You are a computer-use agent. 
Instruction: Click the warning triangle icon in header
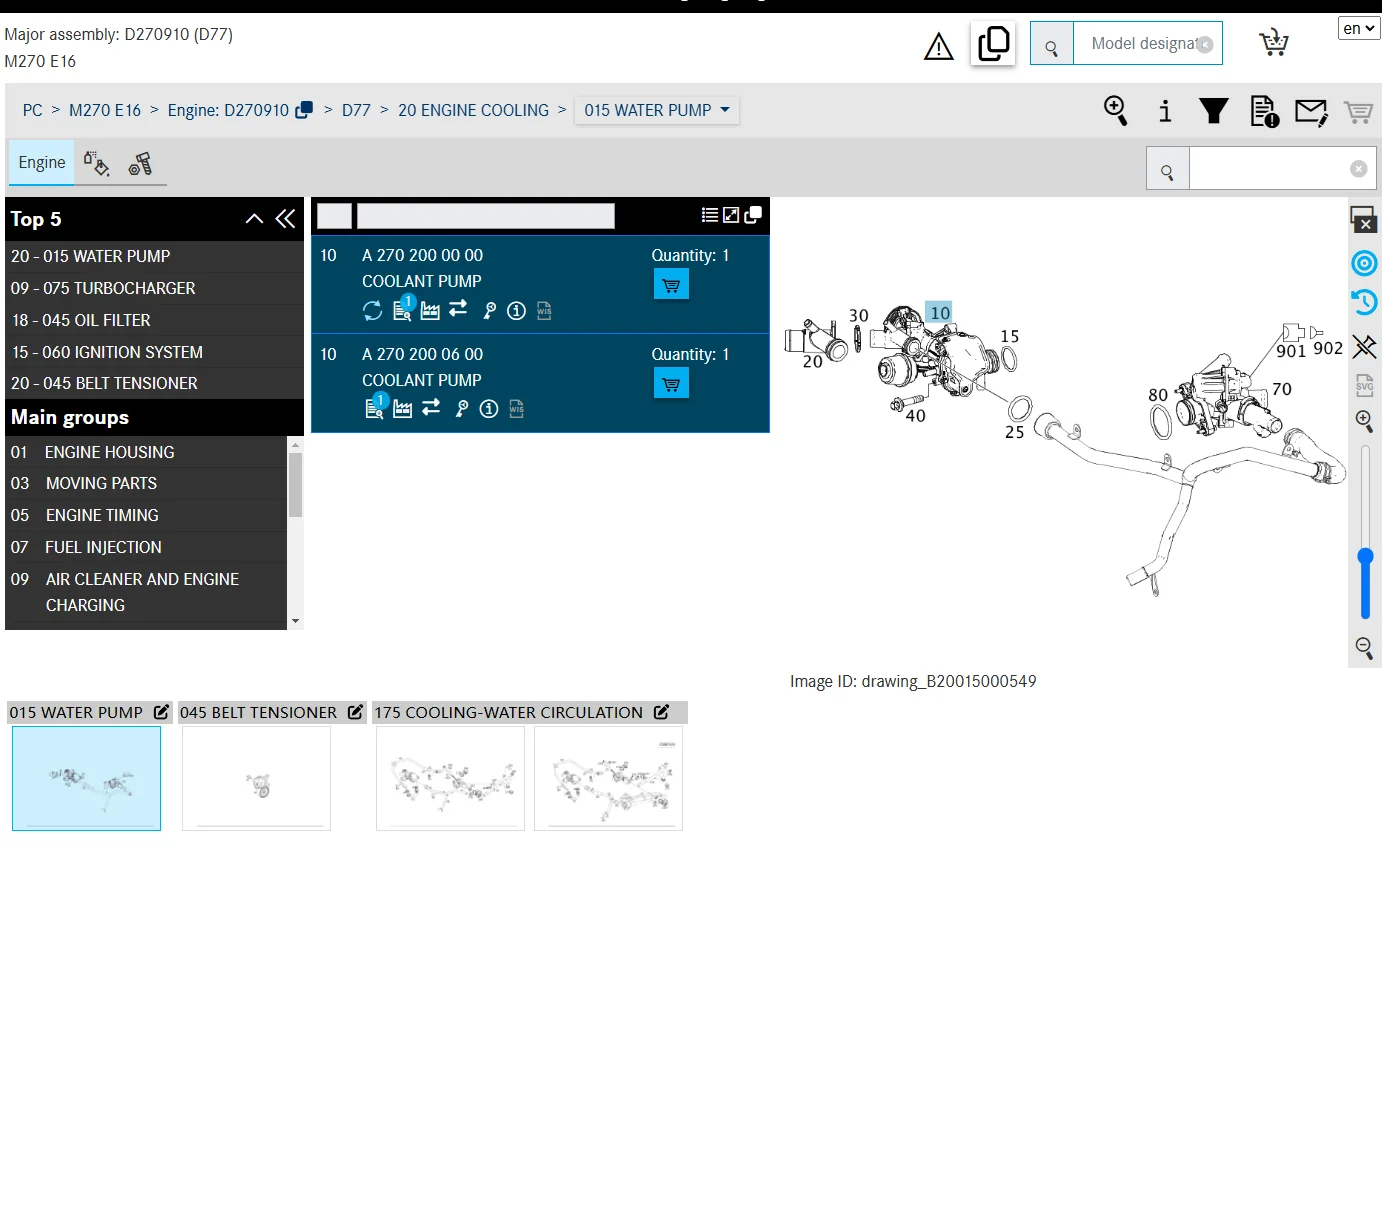[938, 47]
